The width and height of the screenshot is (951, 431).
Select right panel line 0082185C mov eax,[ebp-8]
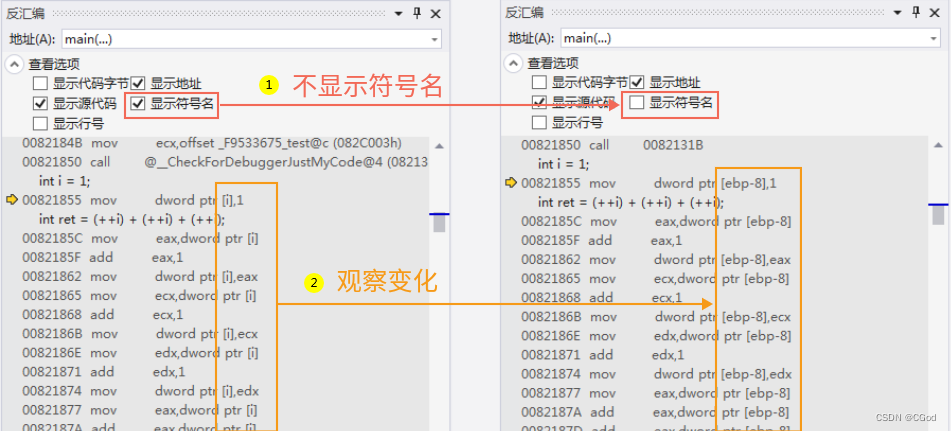[x=656, y=221]
